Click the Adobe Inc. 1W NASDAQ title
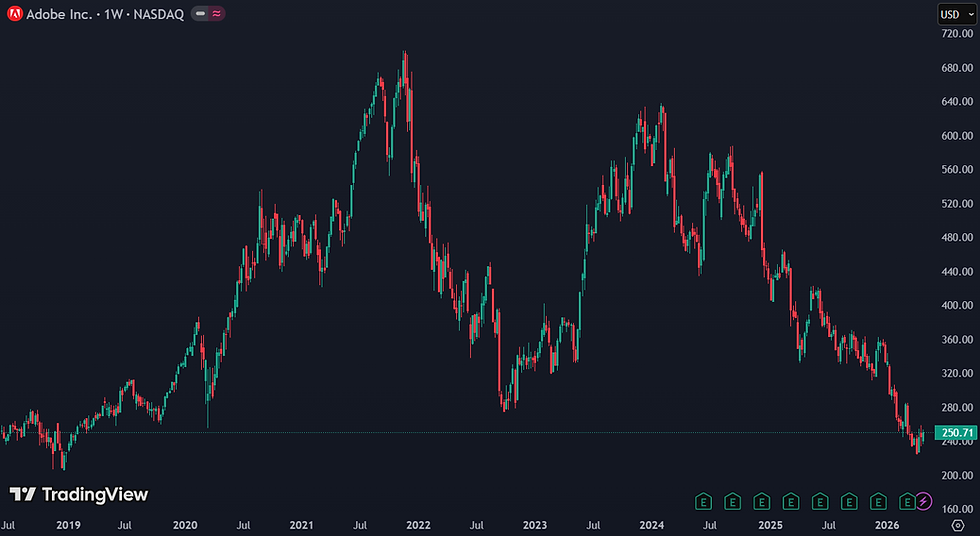The image size is (980, 536). (x=105, y=14)
